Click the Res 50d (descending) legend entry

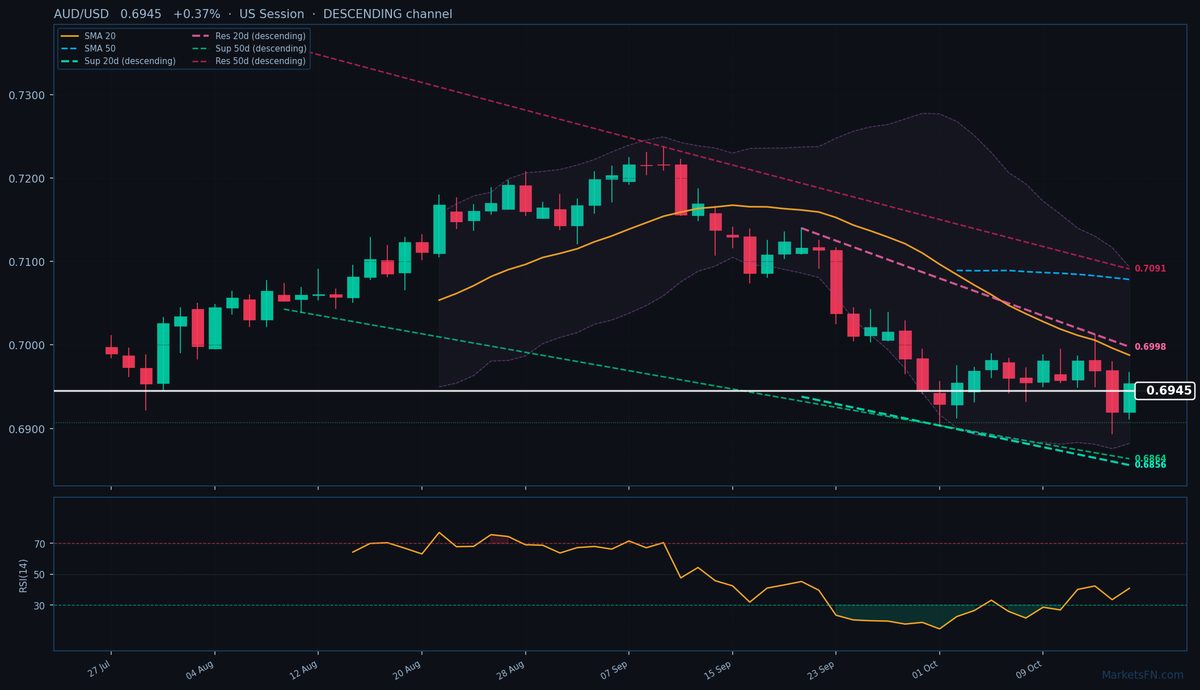click(x=248, y=61)
